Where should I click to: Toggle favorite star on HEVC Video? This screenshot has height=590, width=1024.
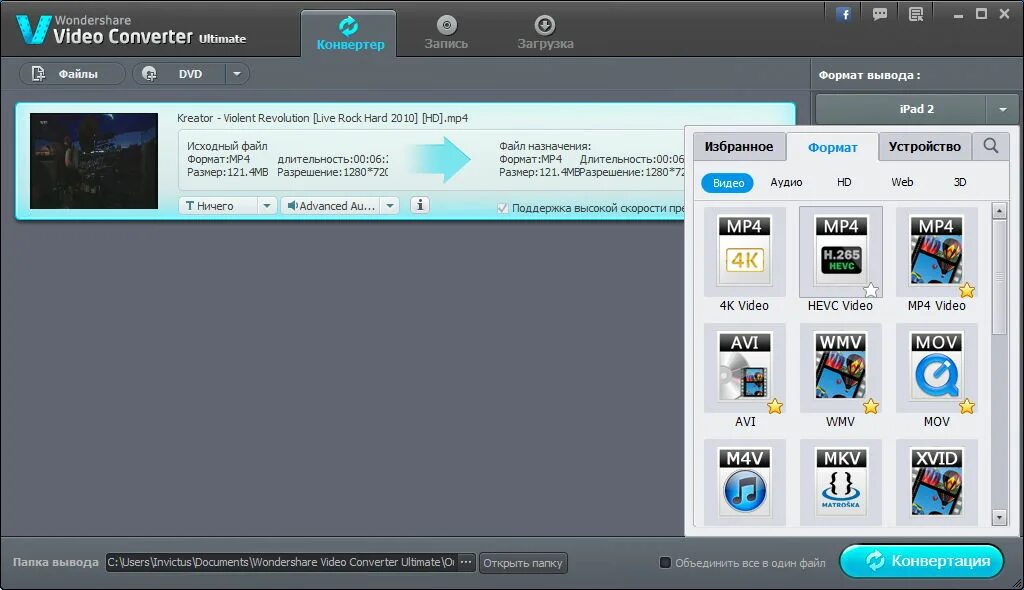tap(871, 289)
